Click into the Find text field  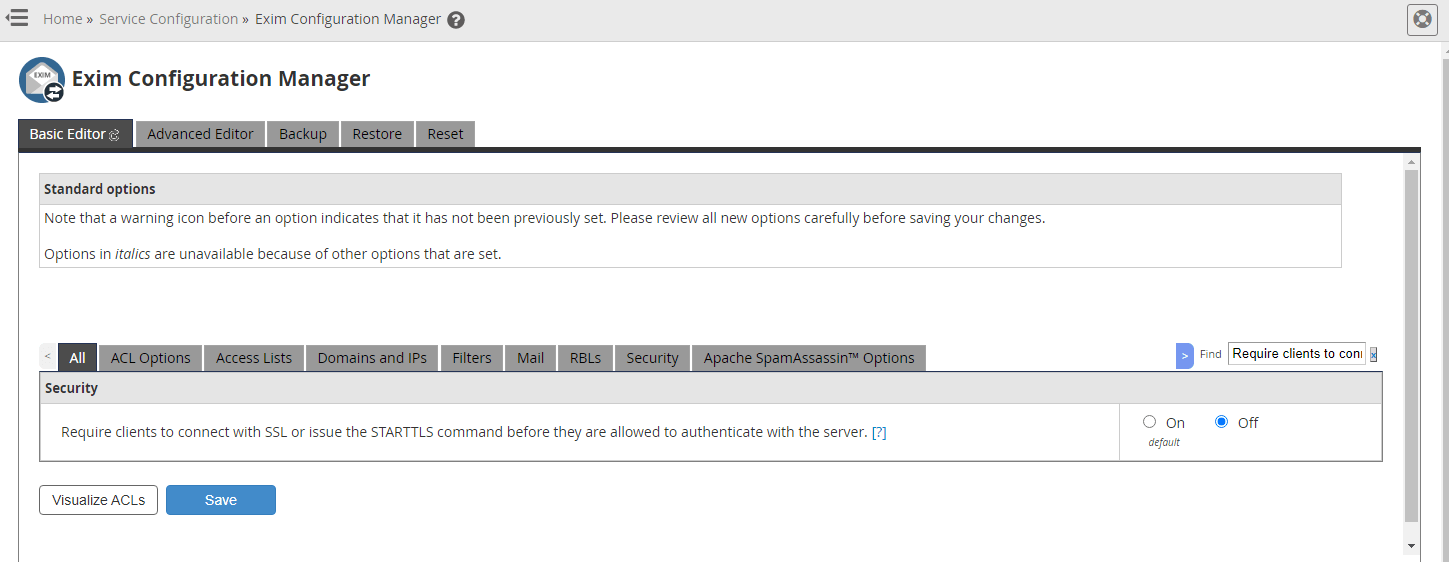[1296, 354]
